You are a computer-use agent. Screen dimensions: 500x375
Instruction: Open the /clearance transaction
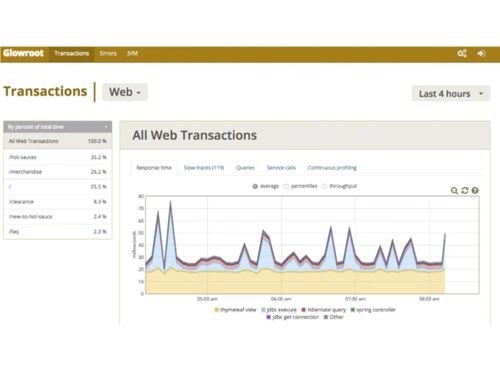click(x=58, y=202)
